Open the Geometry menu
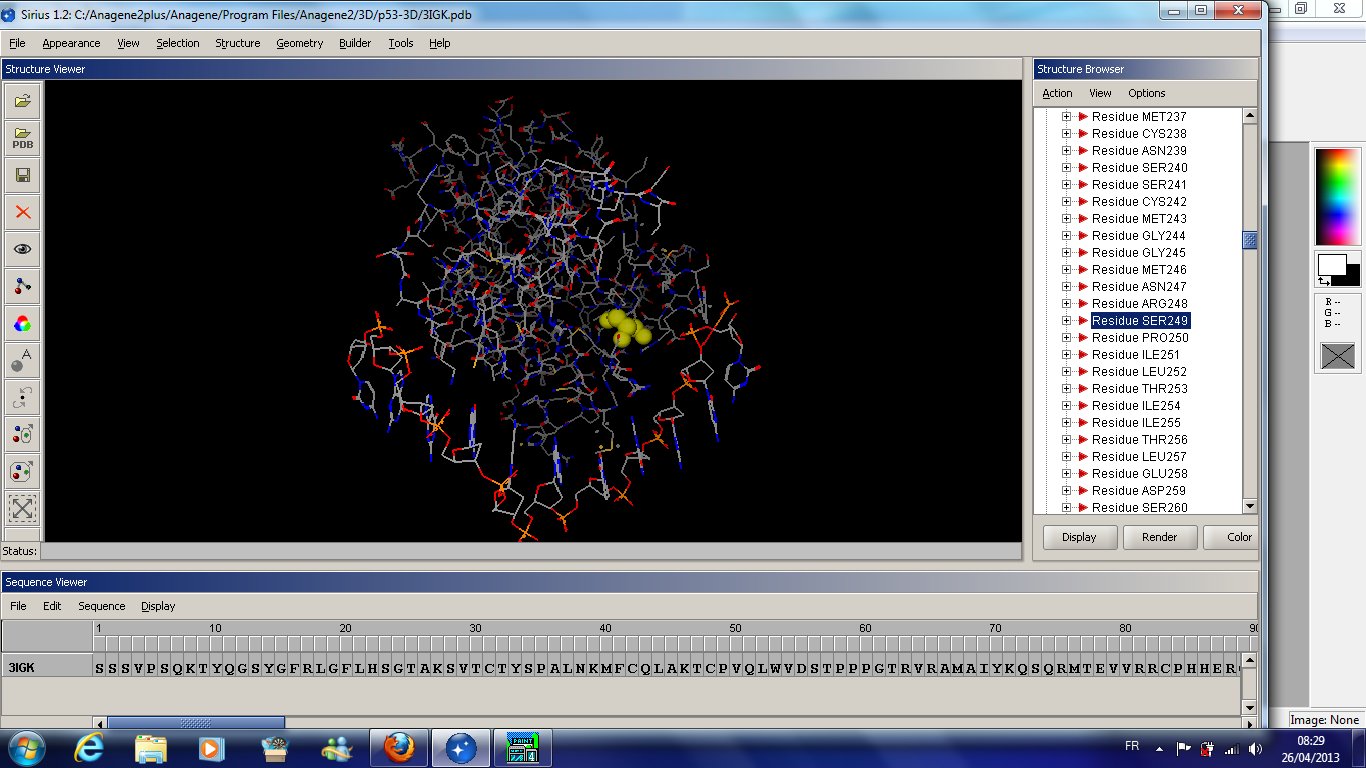 click(299, 43)
